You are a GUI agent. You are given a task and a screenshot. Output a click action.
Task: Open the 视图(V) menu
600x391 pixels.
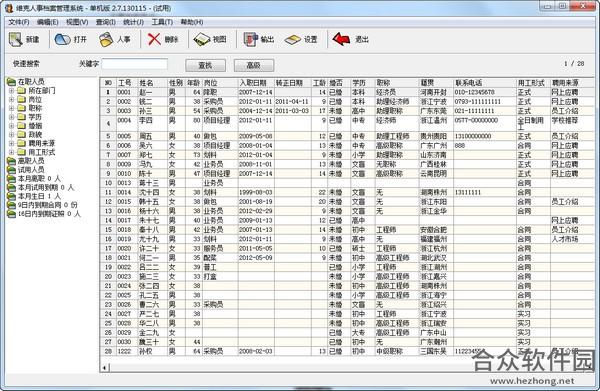pos(77,22)
